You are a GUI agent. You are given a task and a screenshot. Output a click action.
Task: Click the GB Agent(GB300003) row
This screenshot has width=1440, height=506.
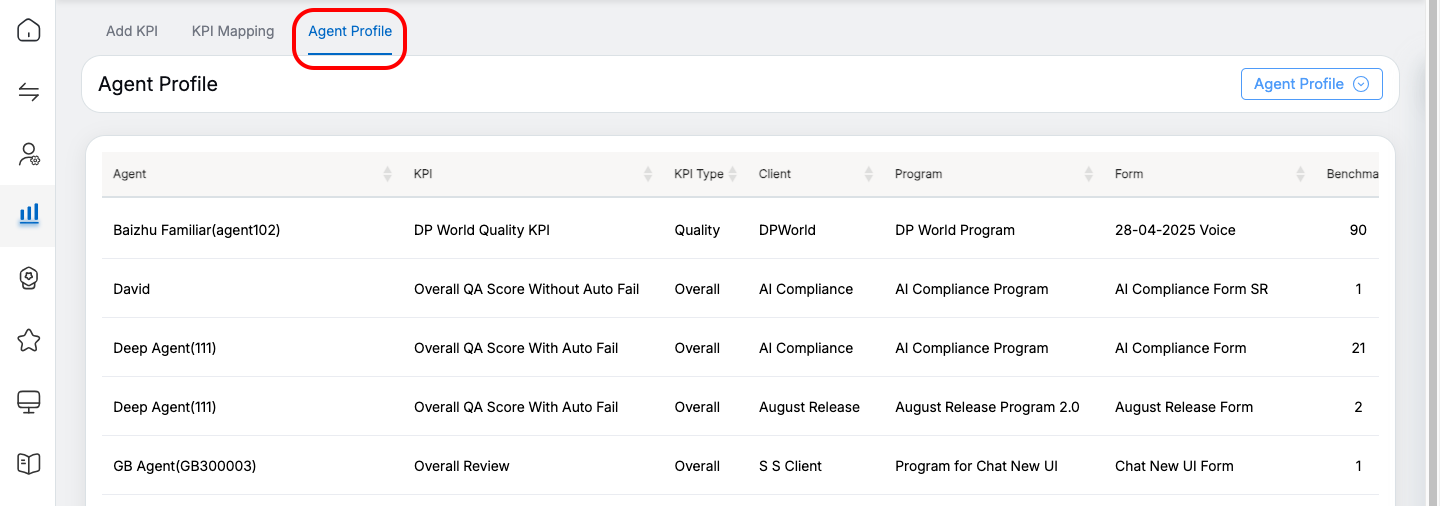[185, 466]
